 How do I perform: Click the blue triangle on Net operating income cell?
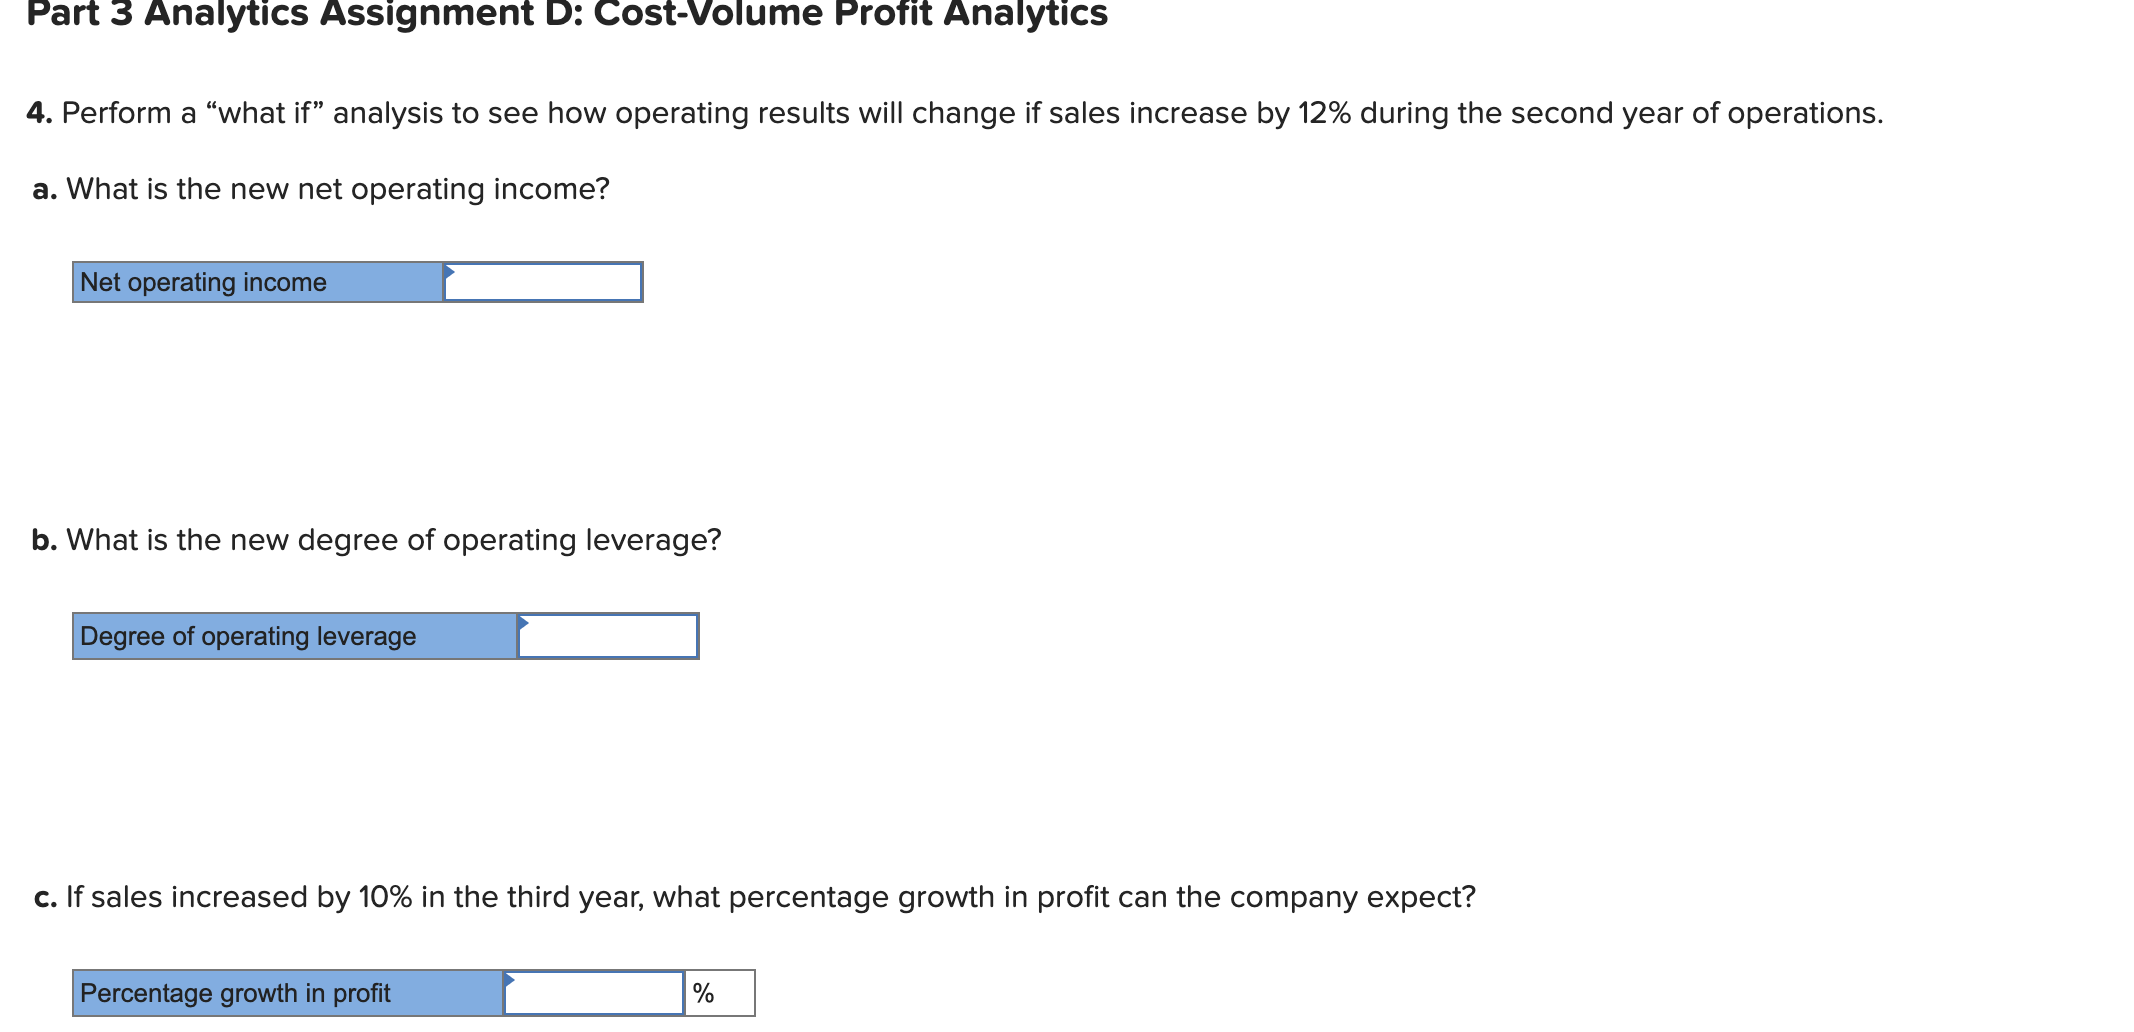pos(450,270)
